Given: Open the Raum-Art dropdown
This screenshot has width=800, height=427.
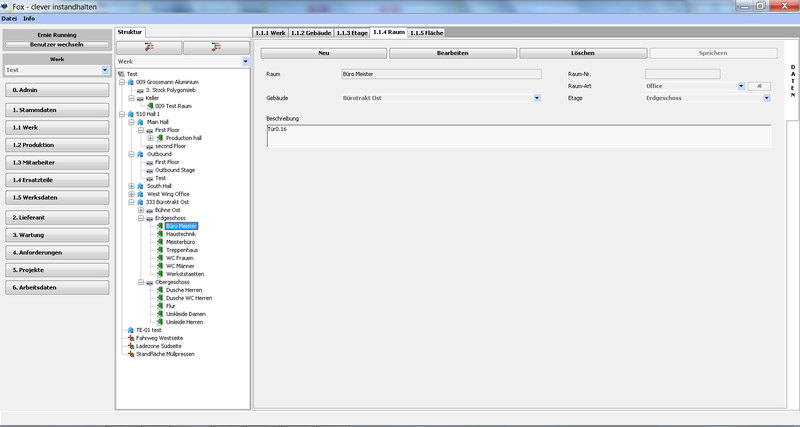Looking at the screenshot, I should (x=740, y=86).
